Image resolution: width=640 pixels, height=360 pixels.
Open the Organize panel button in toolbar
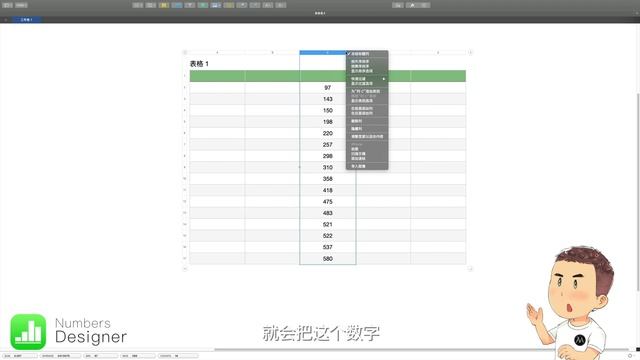pos(424,5)
